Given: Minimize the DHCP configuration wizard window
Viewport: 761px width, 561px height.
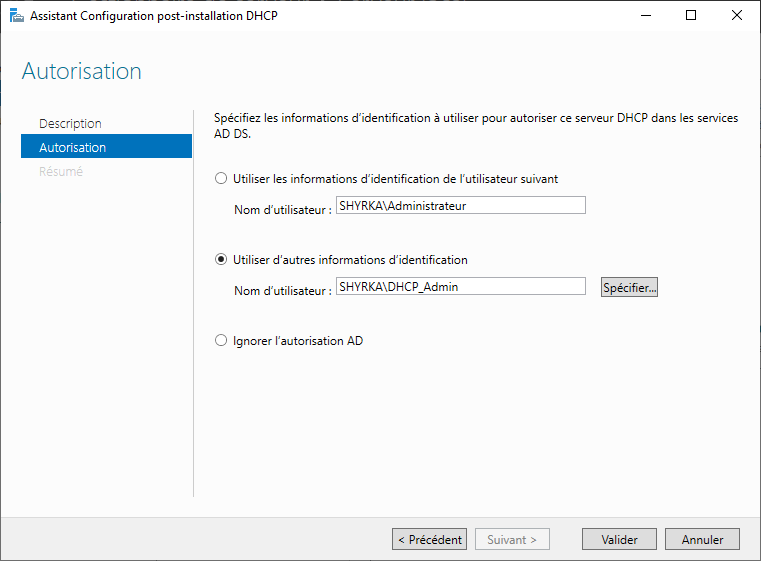Looking at the screenshot, I should pos(644,16).
